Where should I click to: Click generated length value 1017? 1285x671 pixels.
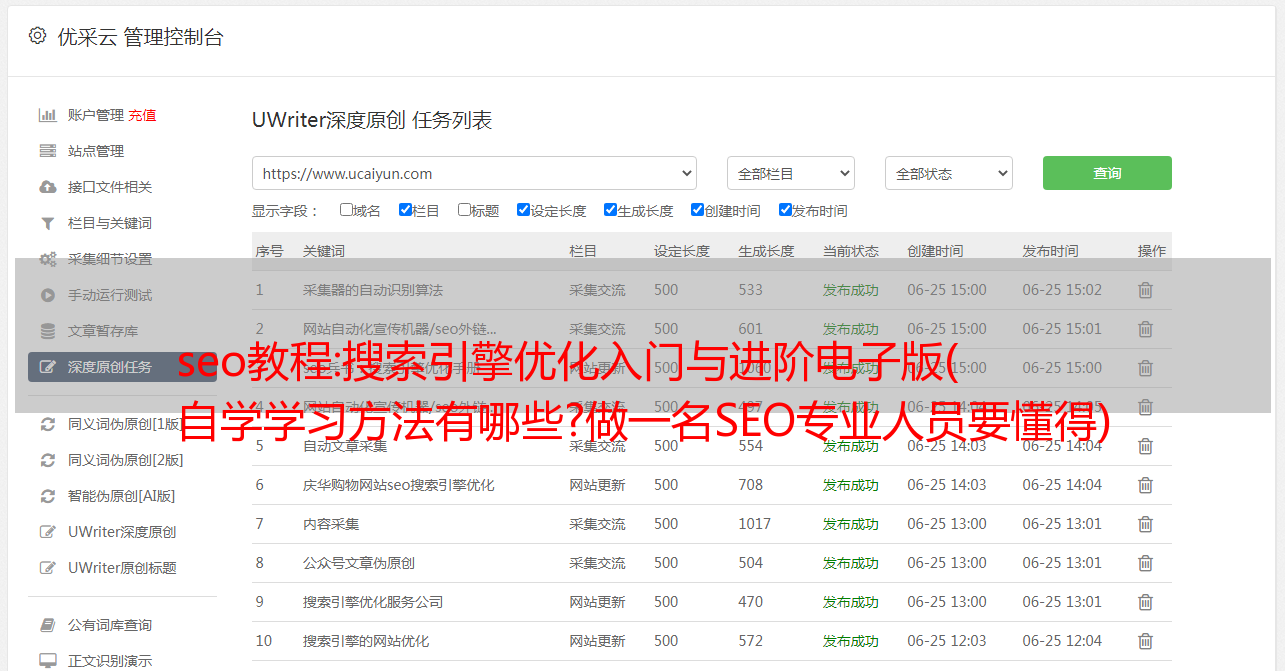[x=755, y=524]
